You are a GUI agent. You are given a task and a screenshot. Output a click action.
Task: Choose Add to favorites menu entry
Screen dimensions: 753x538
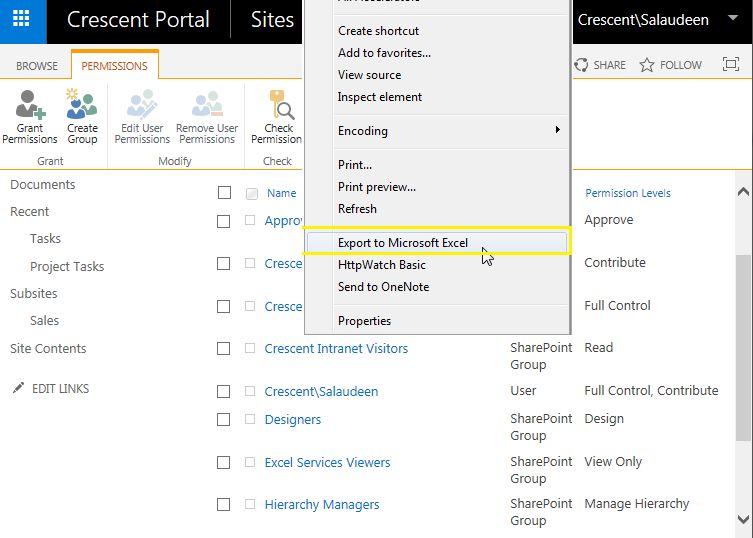[384, 53]
